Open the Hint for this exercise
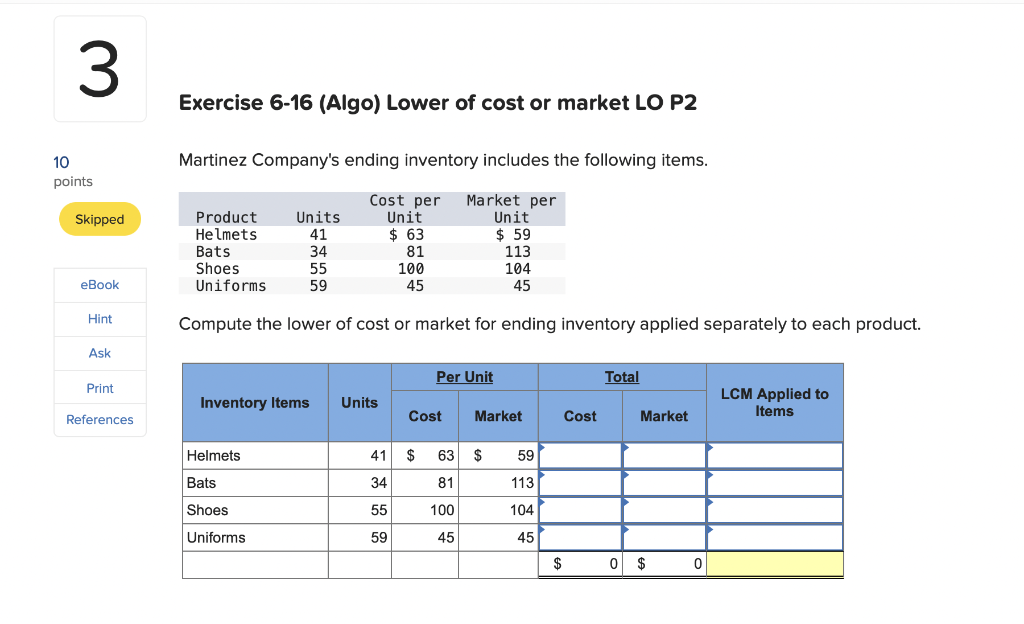The width and height of the screenshot is (1024, 624). pyautogui.click(x=99, y=318)
